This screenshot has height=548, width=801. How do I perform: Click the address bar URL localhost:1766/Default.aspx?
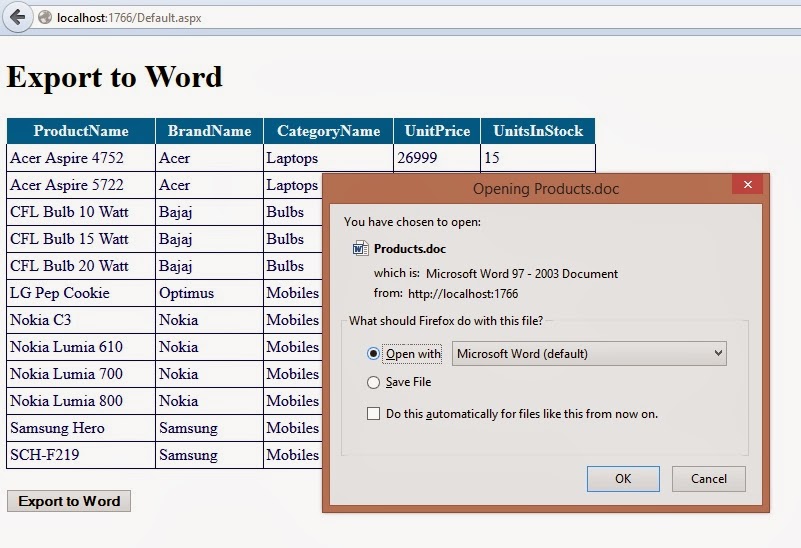(129, 18)
